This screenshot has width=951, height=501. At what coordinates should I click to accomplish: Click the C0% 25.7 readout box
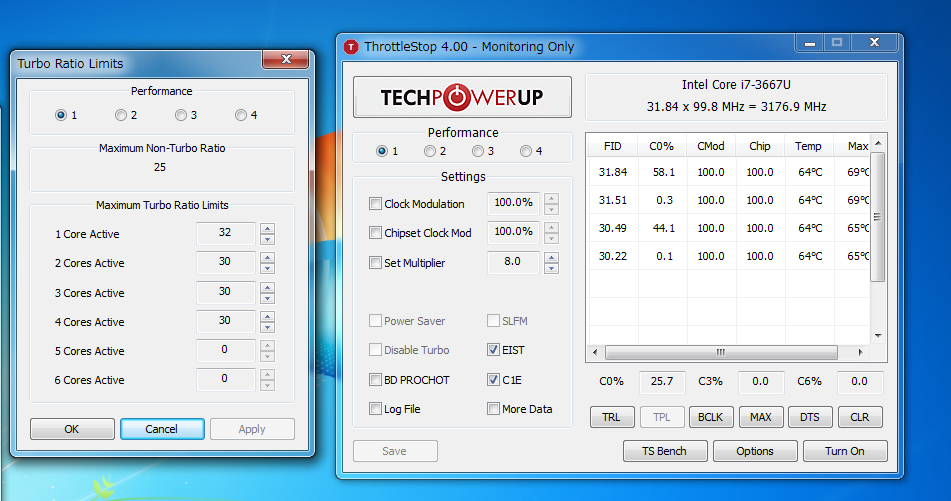(x=662, y=382)
